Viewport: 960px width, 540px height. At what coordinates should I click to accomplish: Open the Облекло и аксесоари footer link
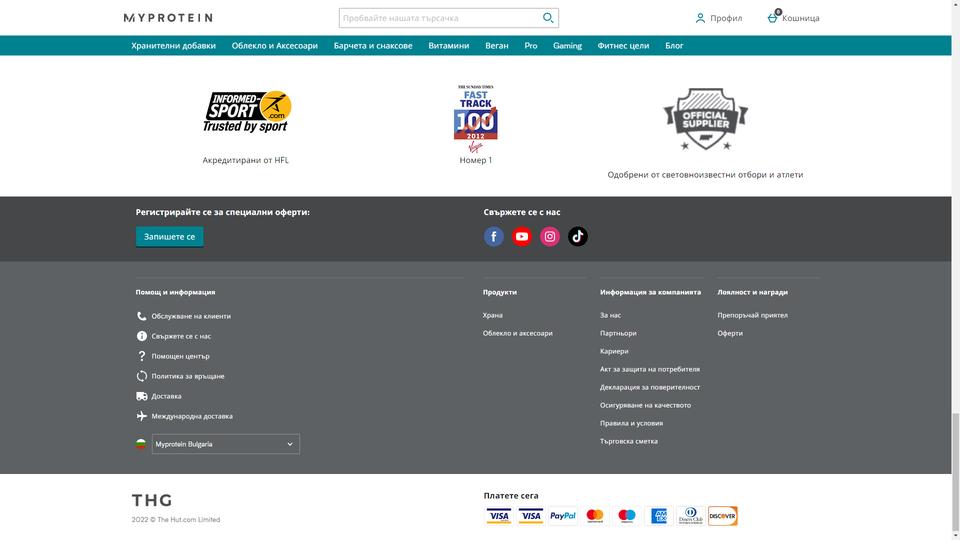[517, 333]
